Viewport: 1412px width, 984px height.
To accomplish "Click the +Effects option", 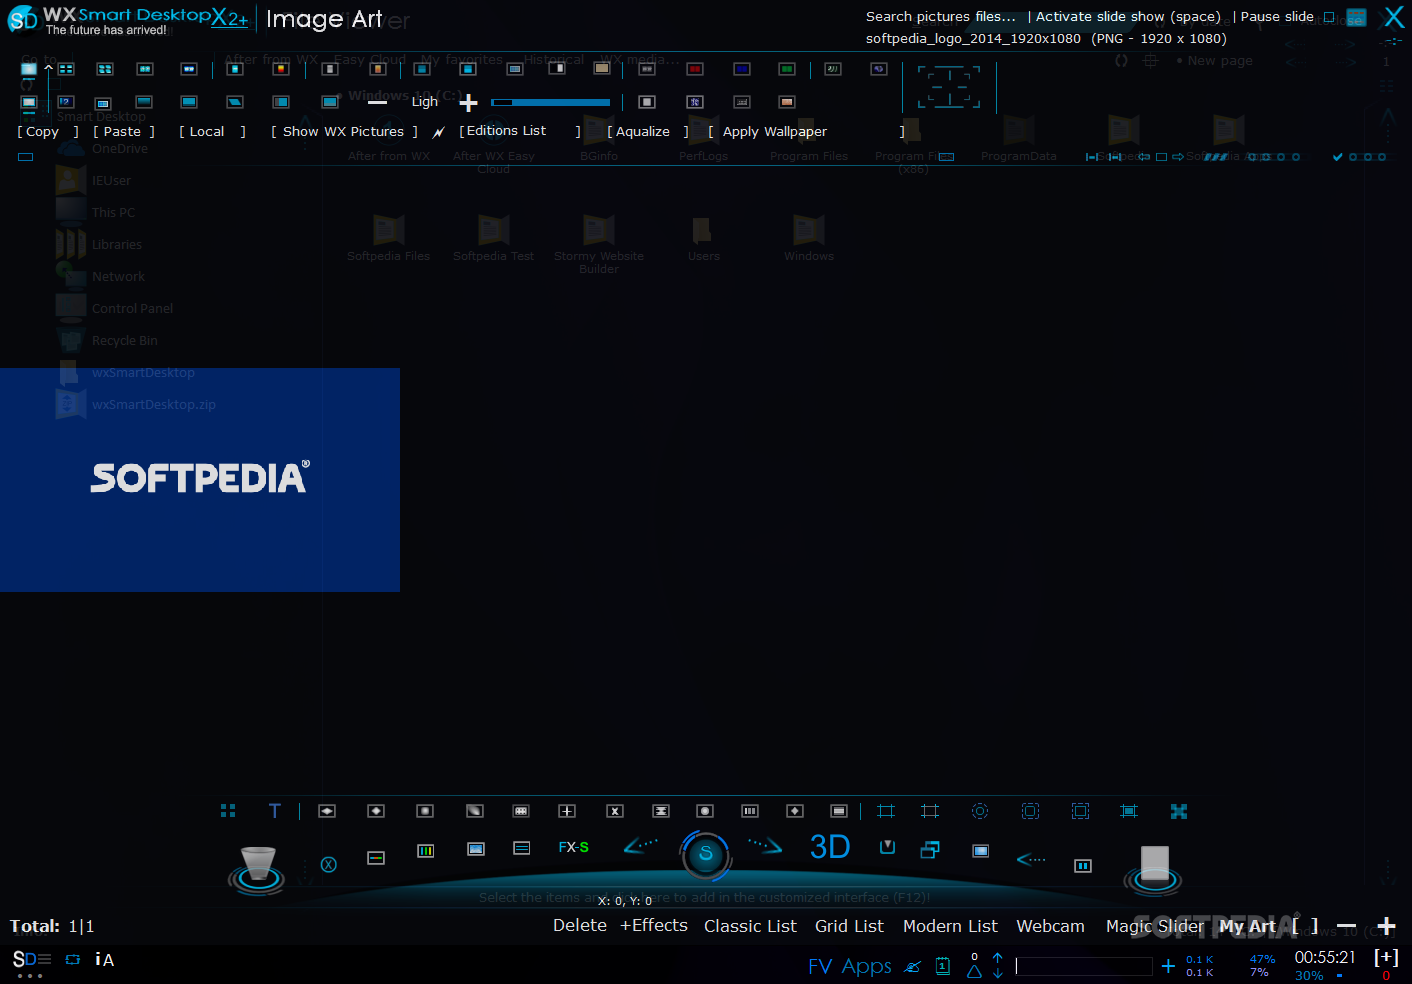I will pos(654,925).
